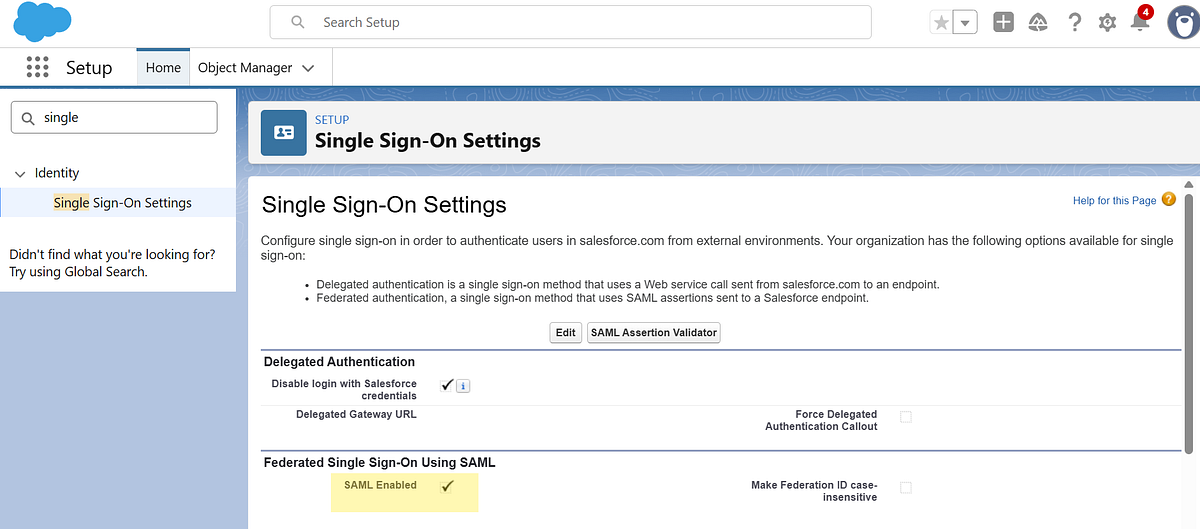Screen dimensions: 1200x529
Task: Open the user profile avatar
Action: click(1183, 22)
